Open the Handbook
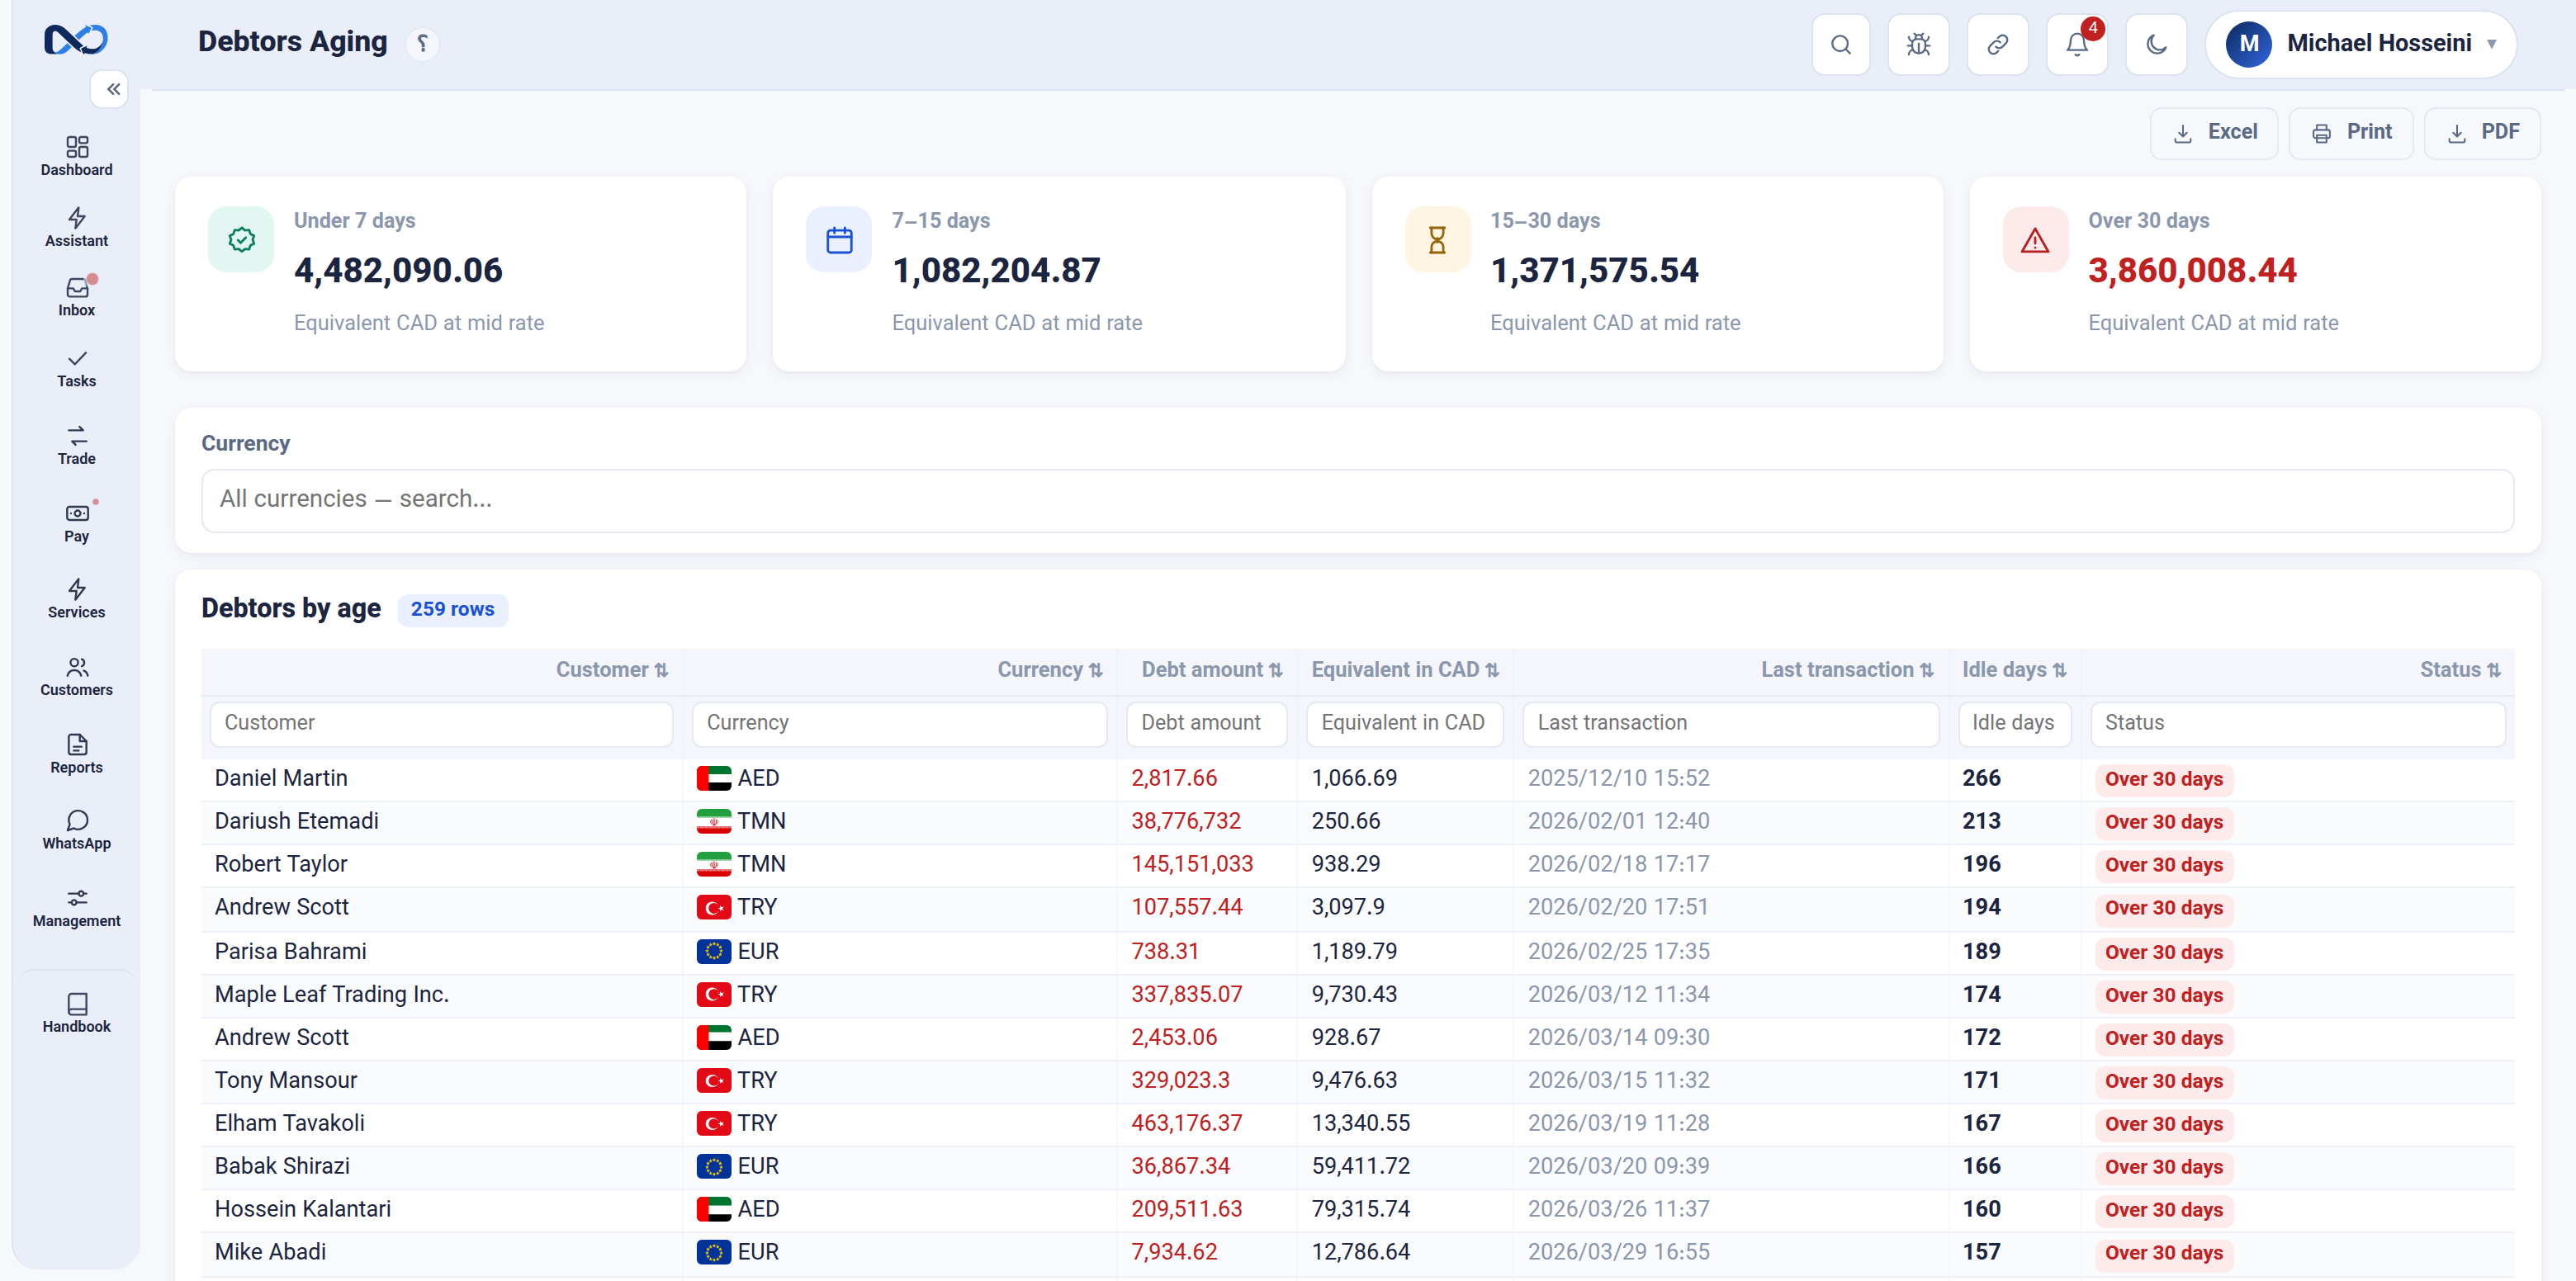The height and width of the screenshot is (1281, 2576). [76, 1013]
